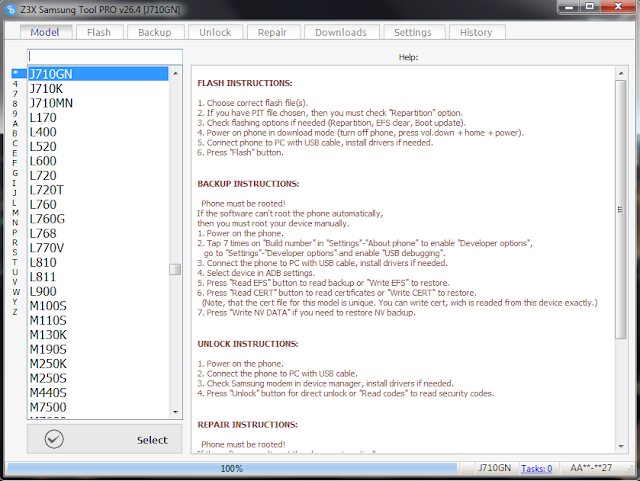Select model L770V in list

pos(98,248)
